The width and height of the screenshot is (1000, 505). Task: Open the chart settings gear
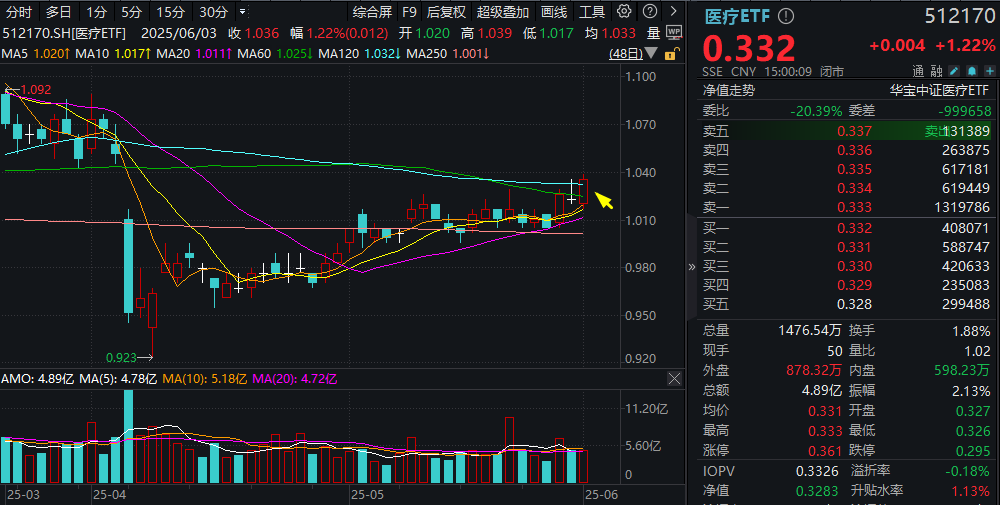[x=624, y=11]
